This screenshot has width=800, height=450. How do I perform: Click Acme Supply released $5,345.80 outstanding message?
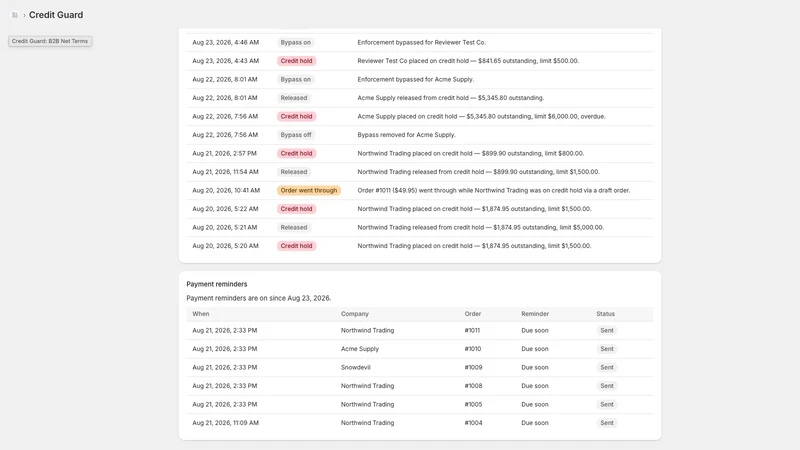point(451,98)
